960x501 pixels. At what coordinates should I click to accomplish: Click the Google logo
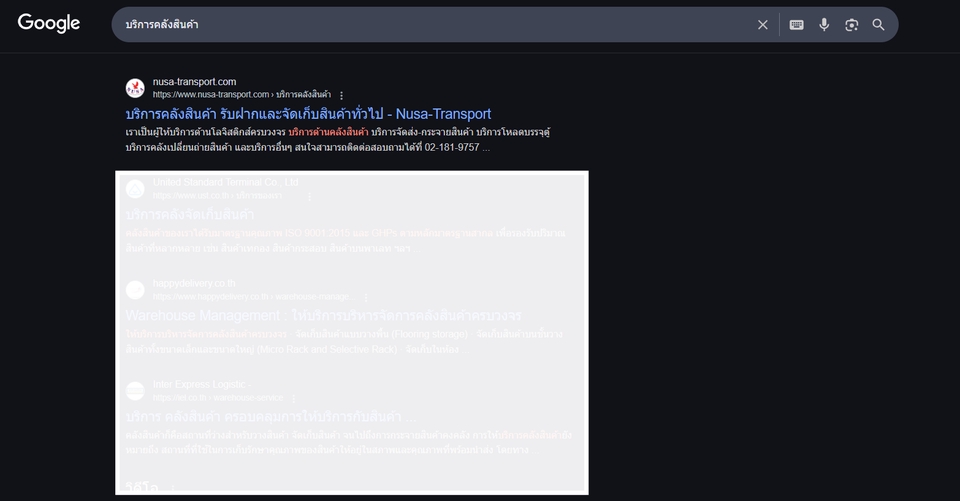click(49, 23)
